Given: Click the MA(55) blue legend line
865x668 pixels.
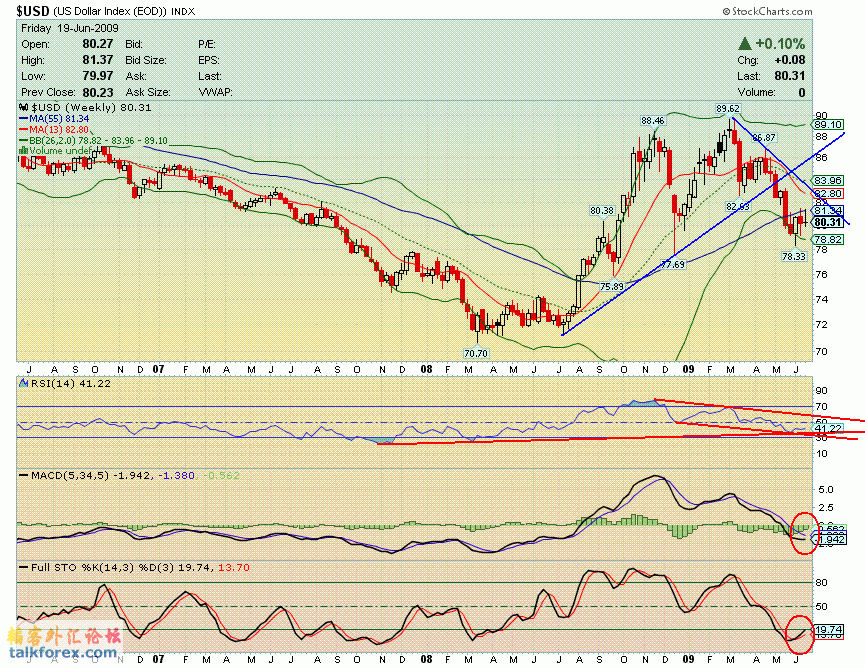Looking at the screenshot, I should point(24,119).
